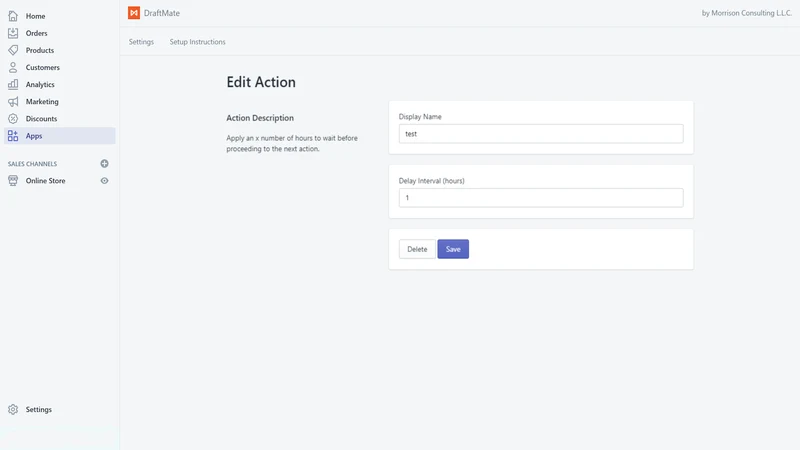Screen dimensions: 800x450
Task: Open Discounts section
Action: (41, 118)
